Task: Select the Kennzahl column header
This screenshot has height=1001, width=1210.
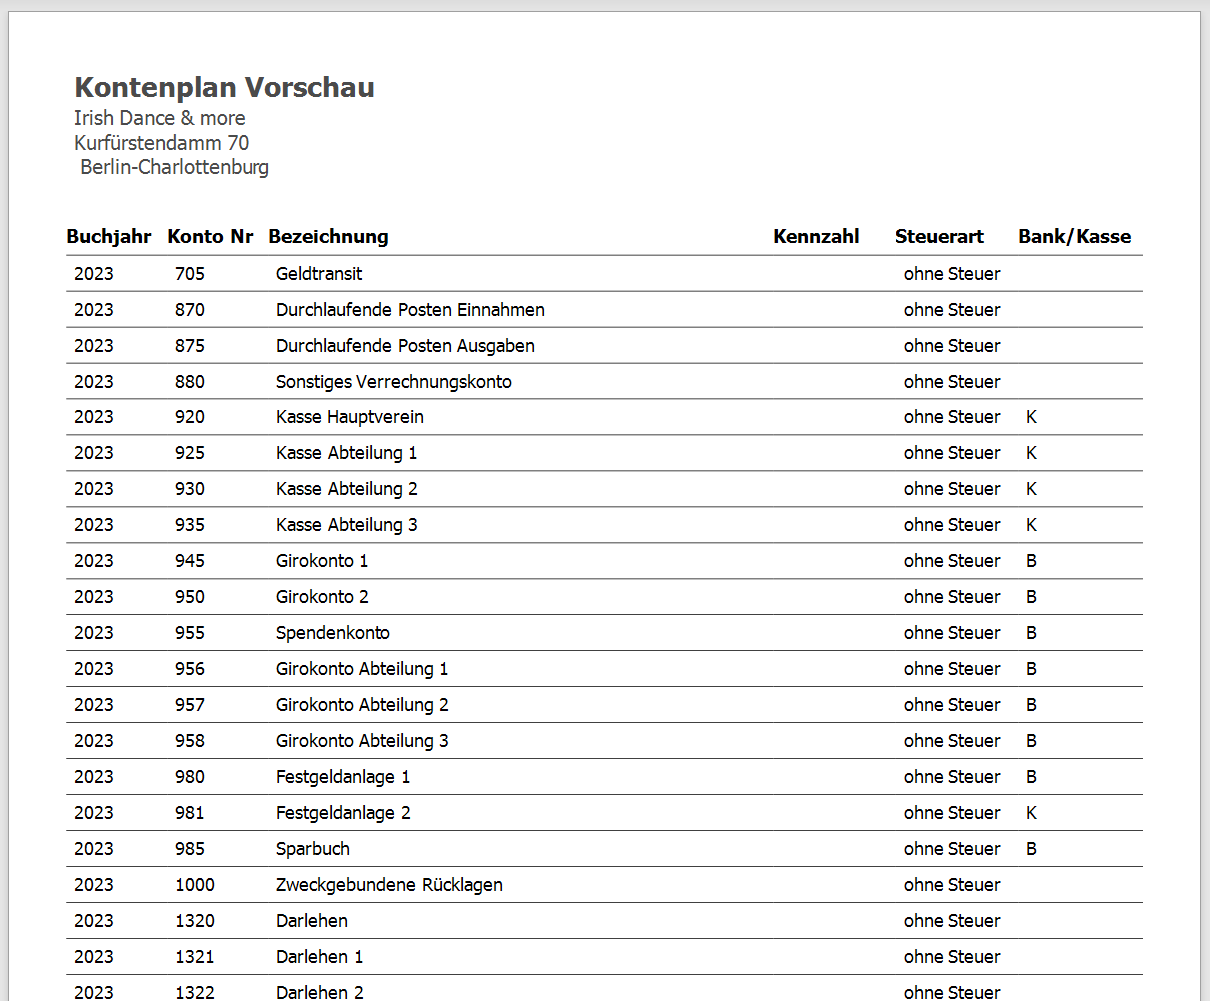Action: [x=816, y=236]
